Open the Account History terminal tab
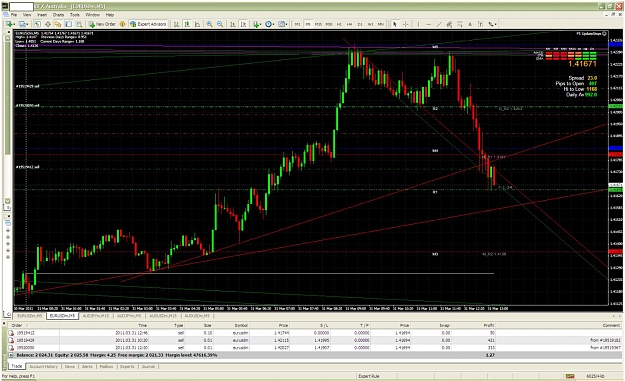 (43, 367)
